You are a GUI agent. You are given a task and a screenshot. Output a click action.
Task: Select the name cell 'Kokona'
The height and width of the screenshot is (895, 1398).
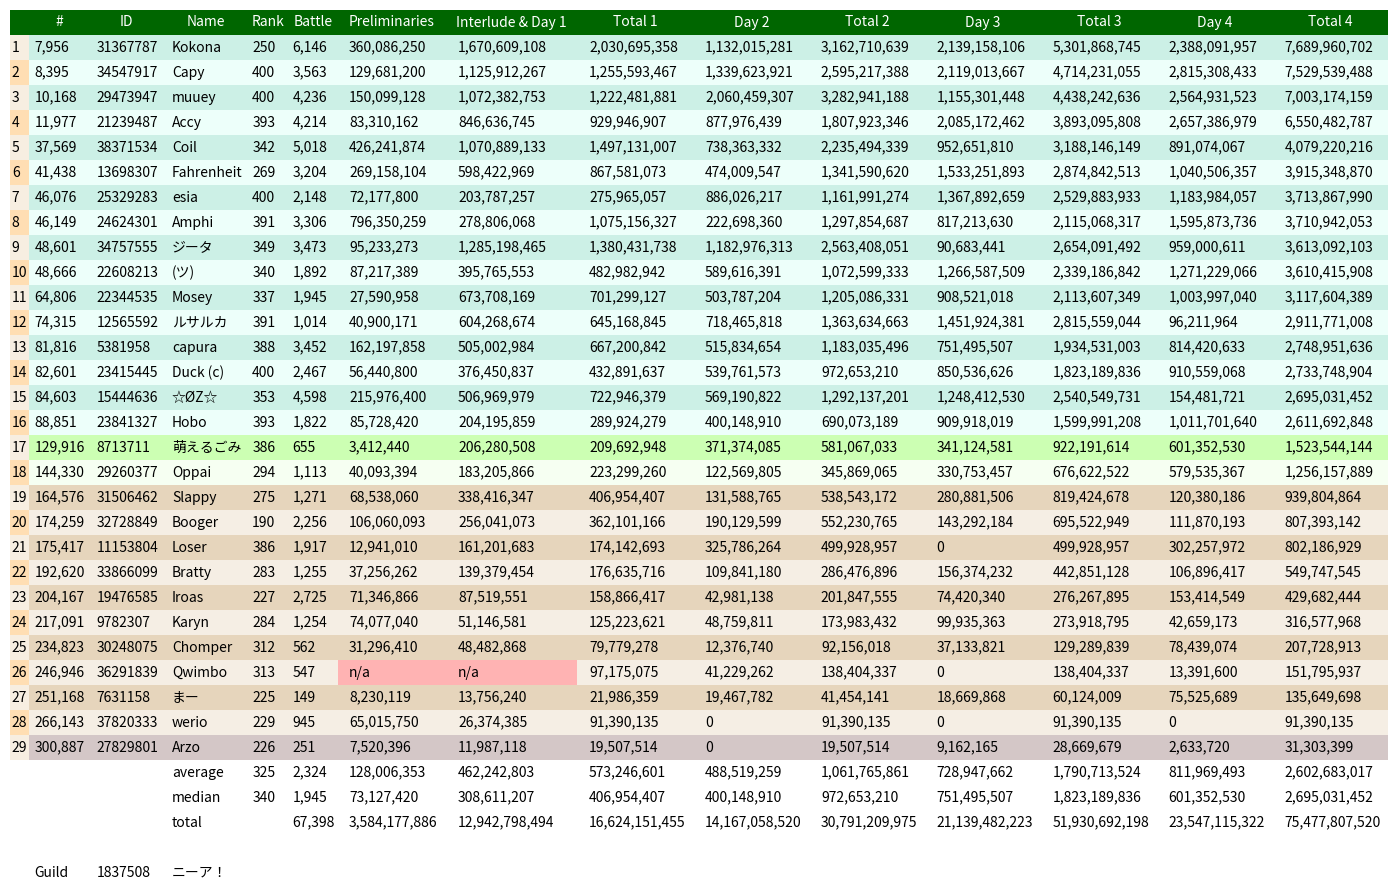(x=196, y=47)
